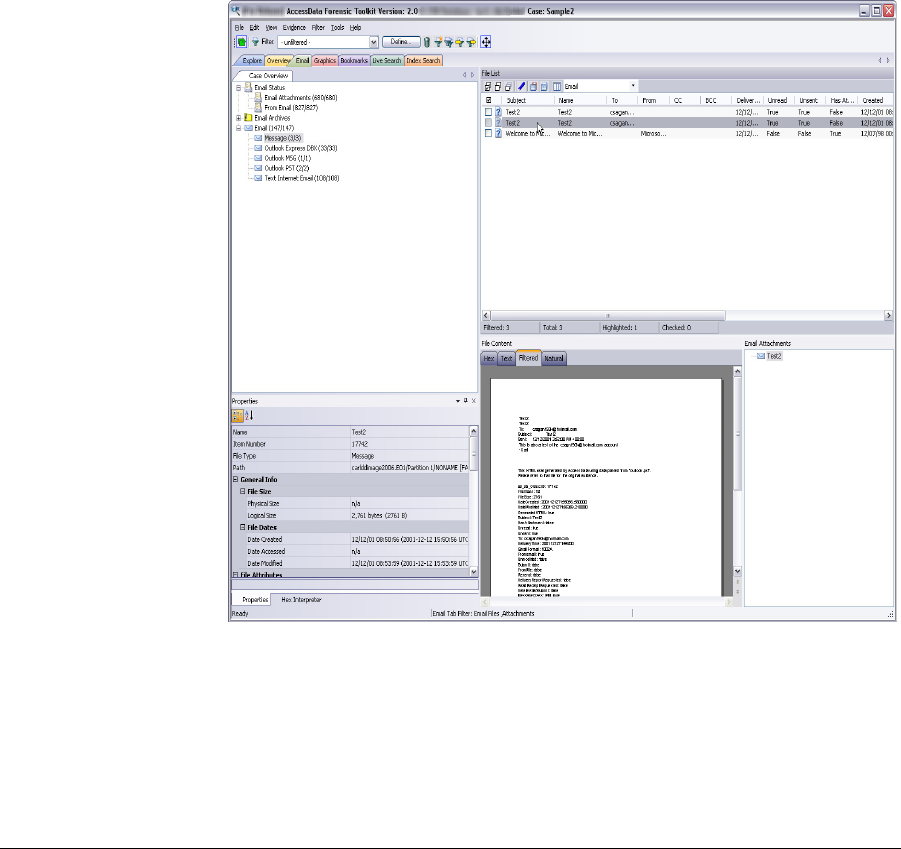Click the blue clipboard icon in File List
The width and height of the screenshot is (901, 849).
(x=544, y=87)
